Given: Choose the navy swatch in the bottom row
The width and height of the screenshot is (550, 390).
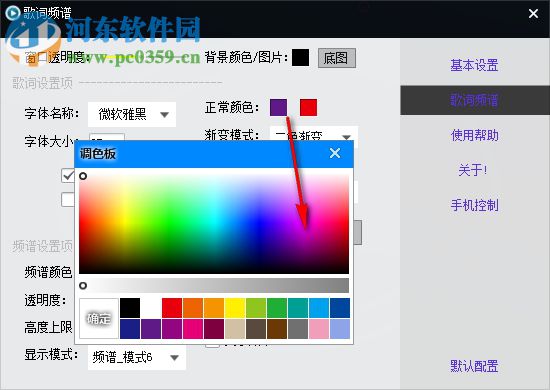Looking at the screenshot, I should coord(130,329).
